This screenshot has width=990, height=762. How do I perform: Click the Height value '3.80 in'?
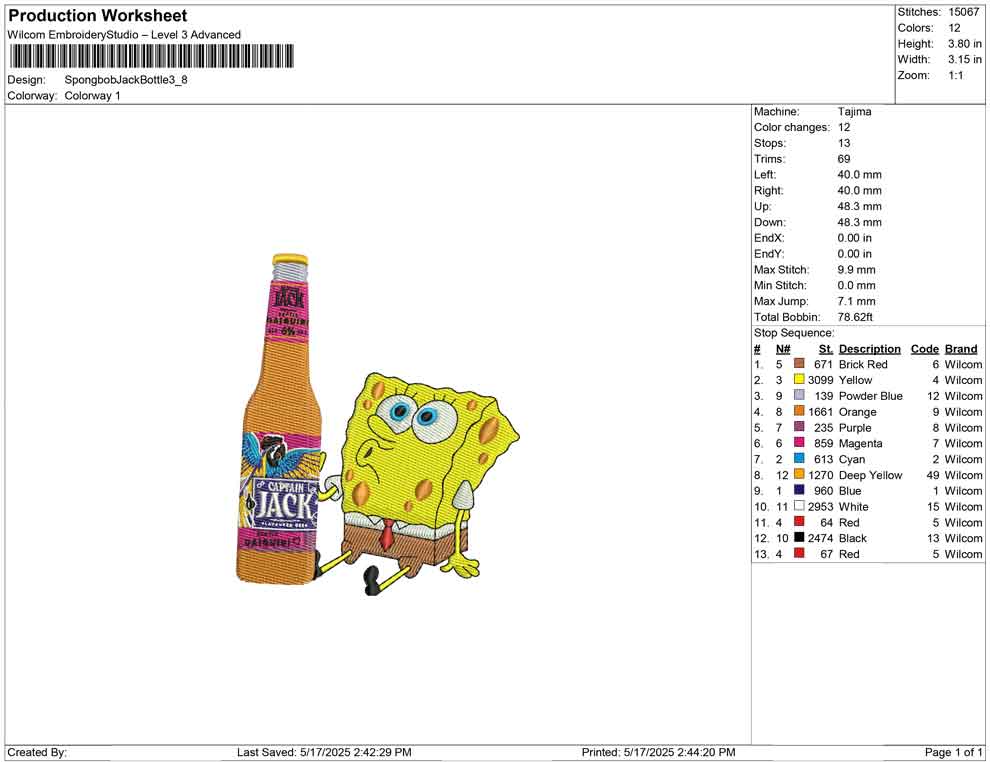coord(965,44)
